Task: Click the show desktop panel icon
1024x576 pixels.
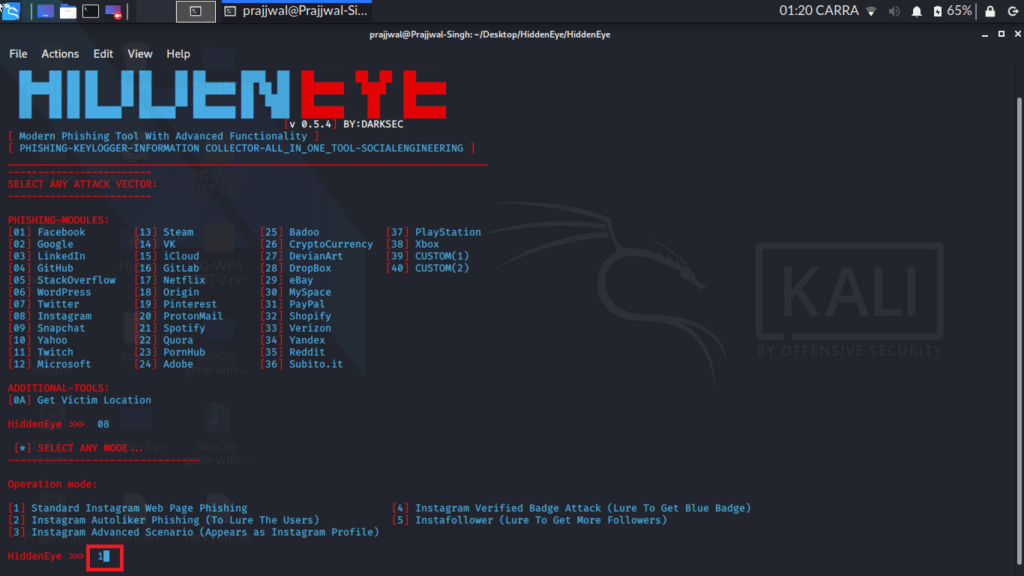Action: (45, 11)
